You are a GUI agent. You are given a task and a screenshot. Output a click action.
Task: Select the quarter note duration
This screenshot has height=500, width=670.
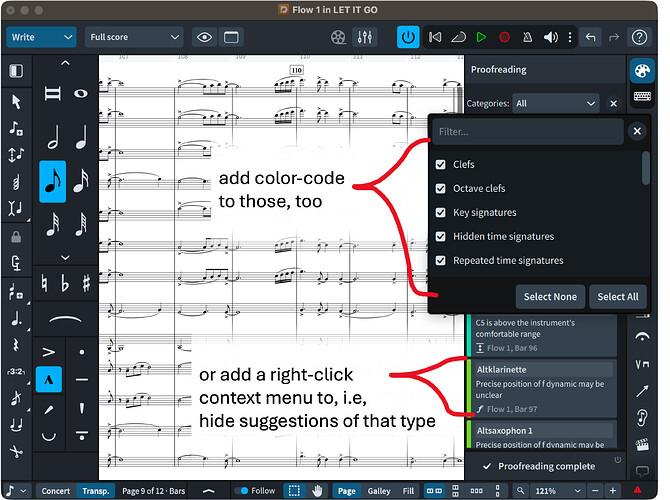(81, 137)
